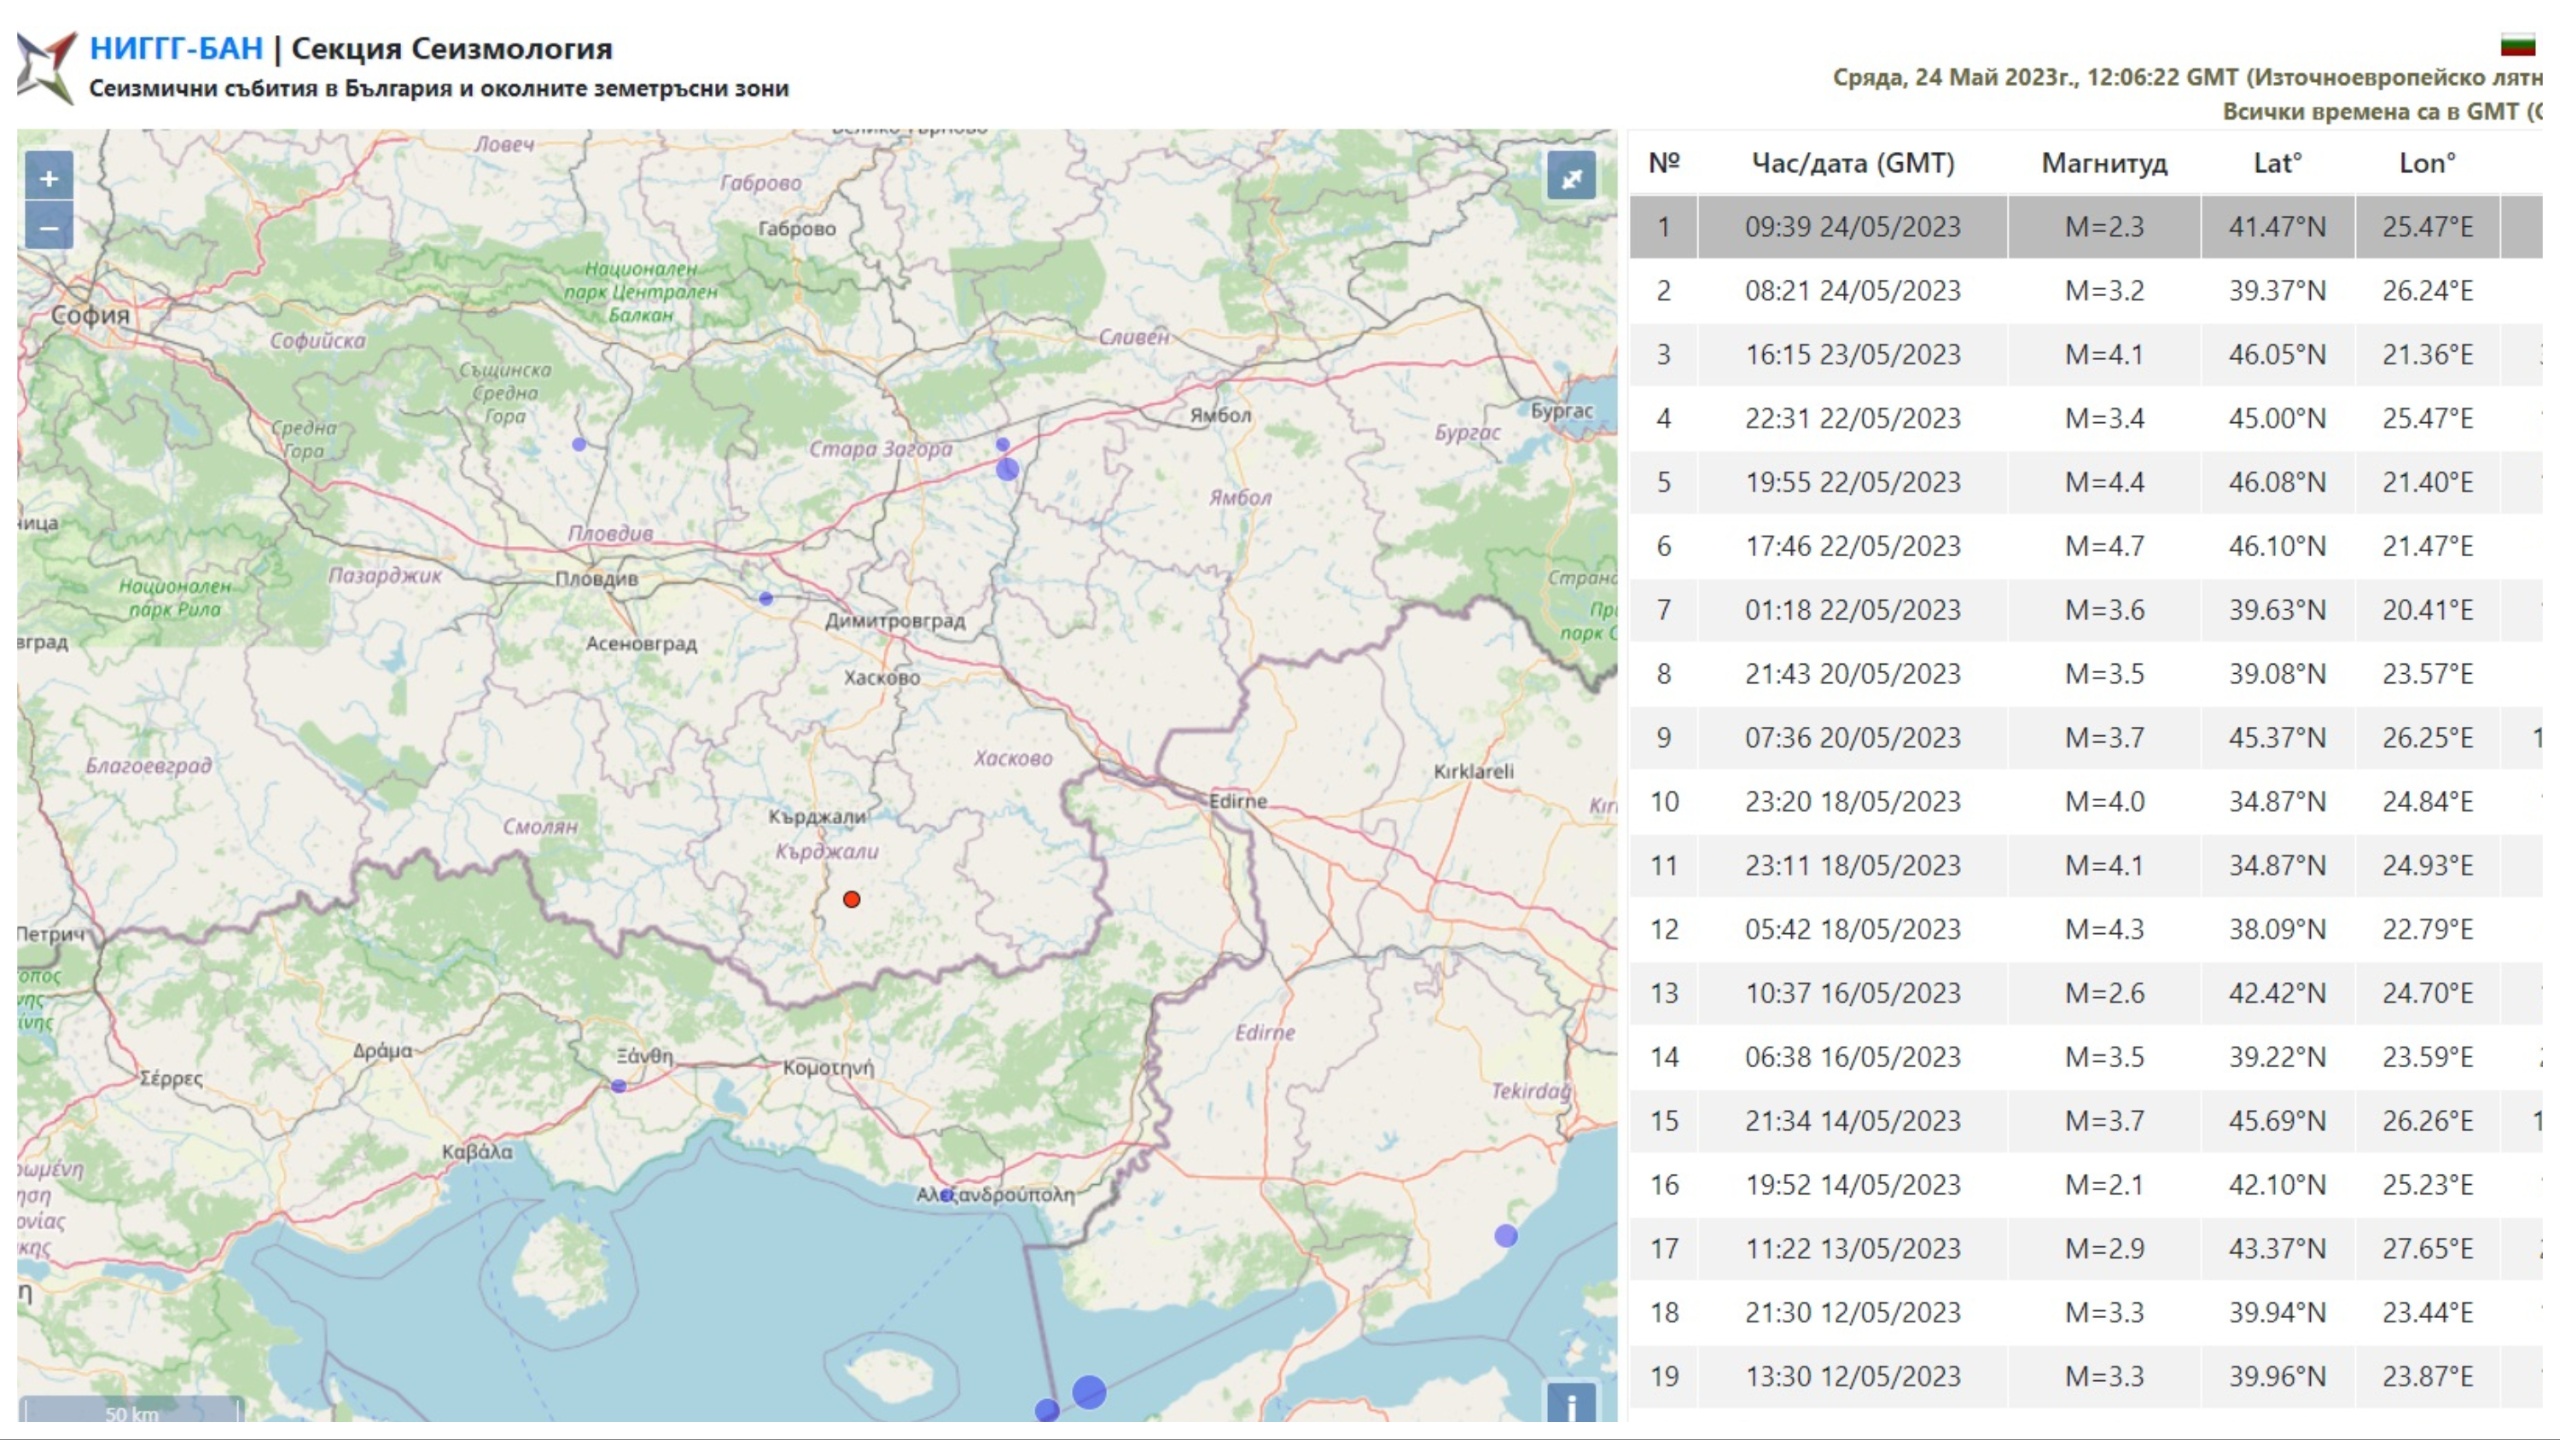2560x1440 pixels.
Task: Open the map info attribution button
Action: click(x=1571, y=1403)
